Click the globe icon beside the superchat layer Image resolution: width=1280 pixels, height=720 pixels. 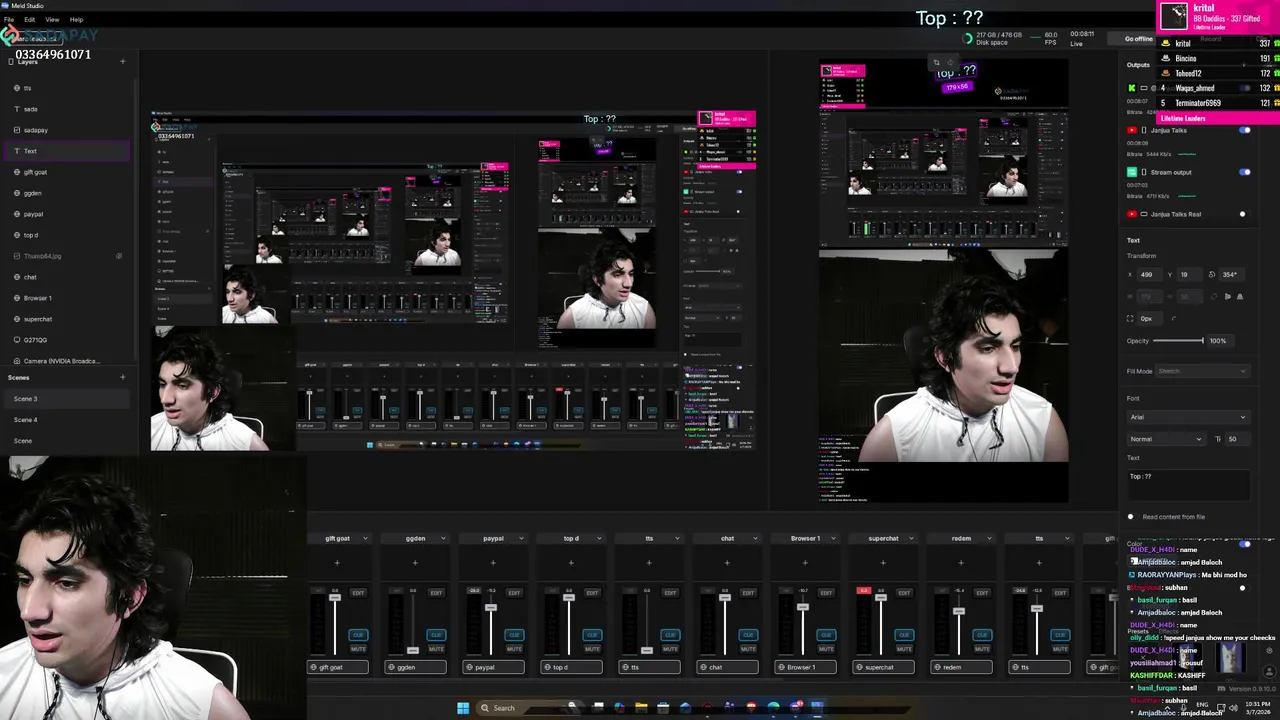coord(16,319)
